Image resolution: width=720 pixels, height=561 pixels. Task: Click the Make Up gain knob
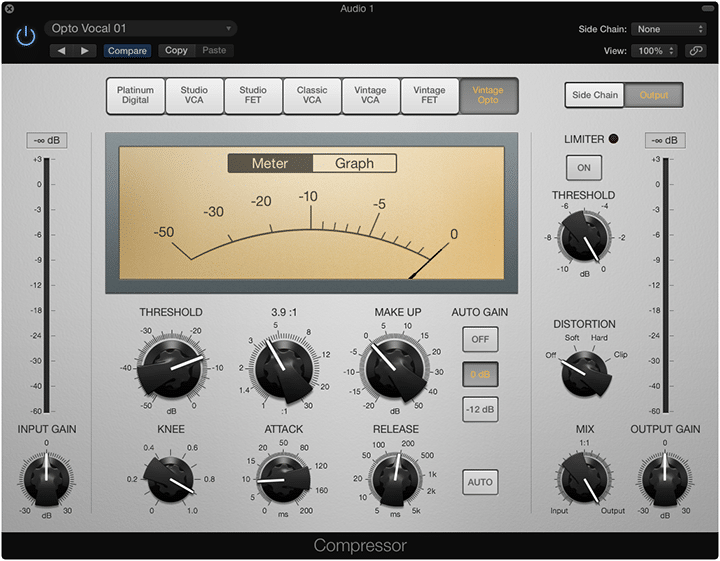click(x=395, y=369)
